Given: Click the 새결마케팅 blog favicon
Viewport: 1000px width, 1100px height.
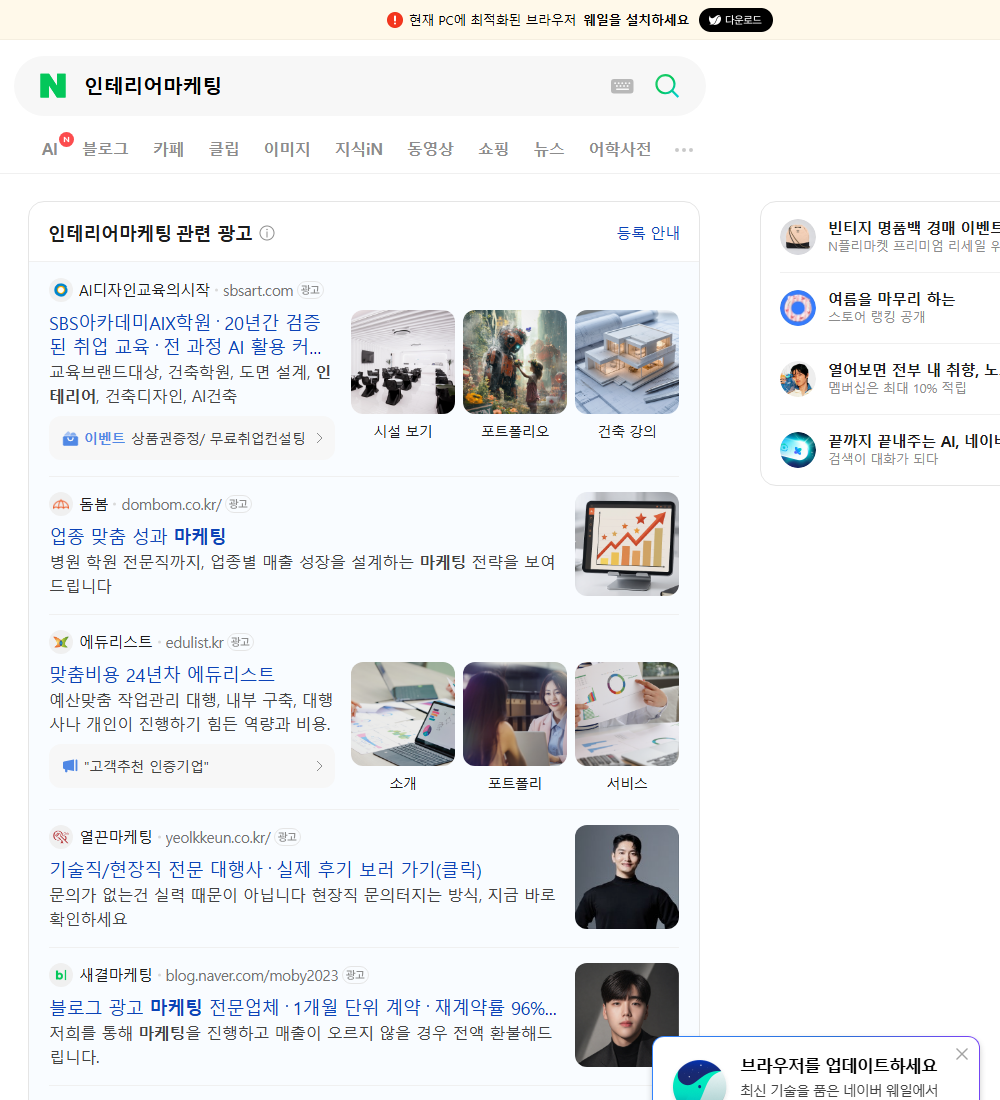Looking at the screenshot, I should (x=61, y=975).
